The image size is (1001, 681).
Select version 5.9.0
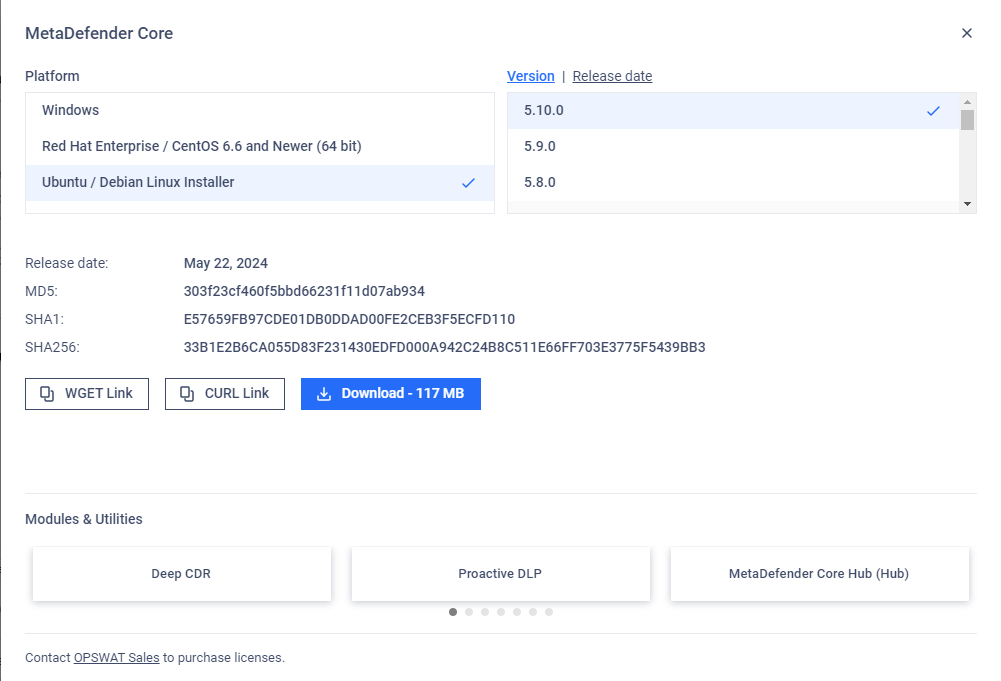(x=734, y=146)
